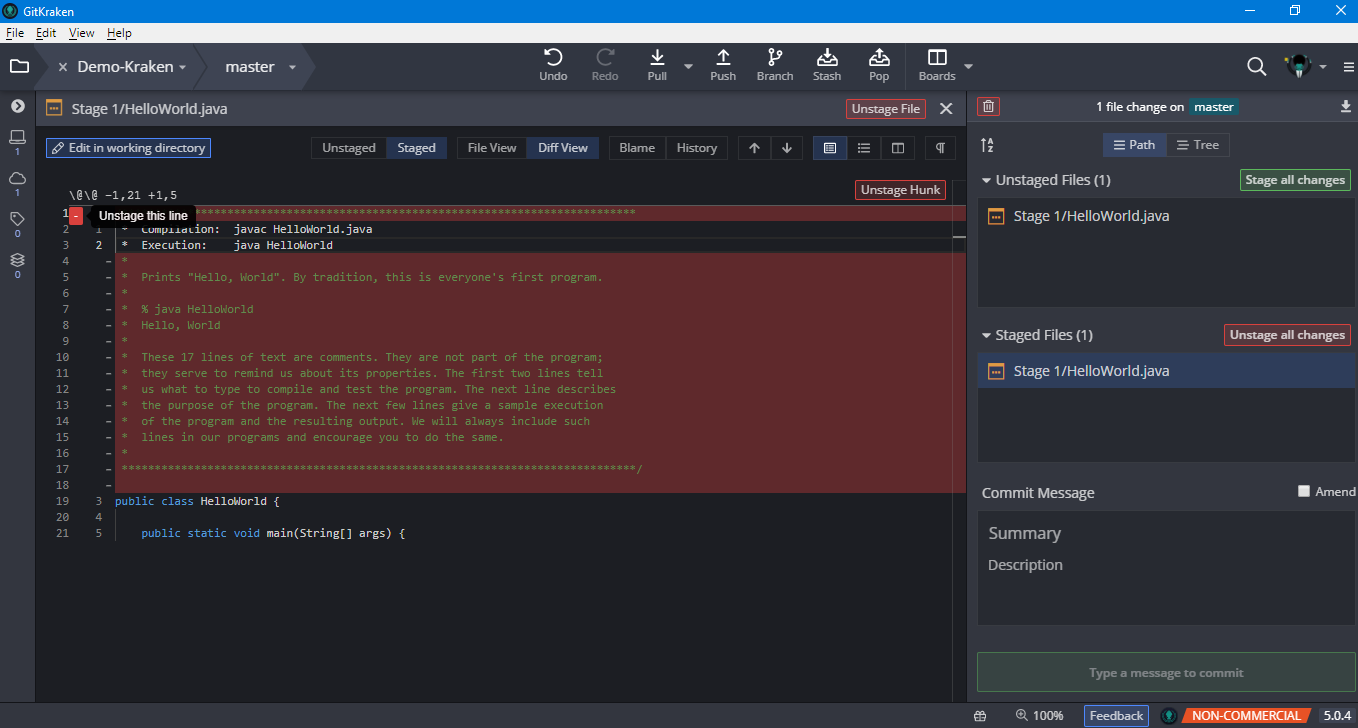Switch to hunk diff view icon

tap(829, 148)
